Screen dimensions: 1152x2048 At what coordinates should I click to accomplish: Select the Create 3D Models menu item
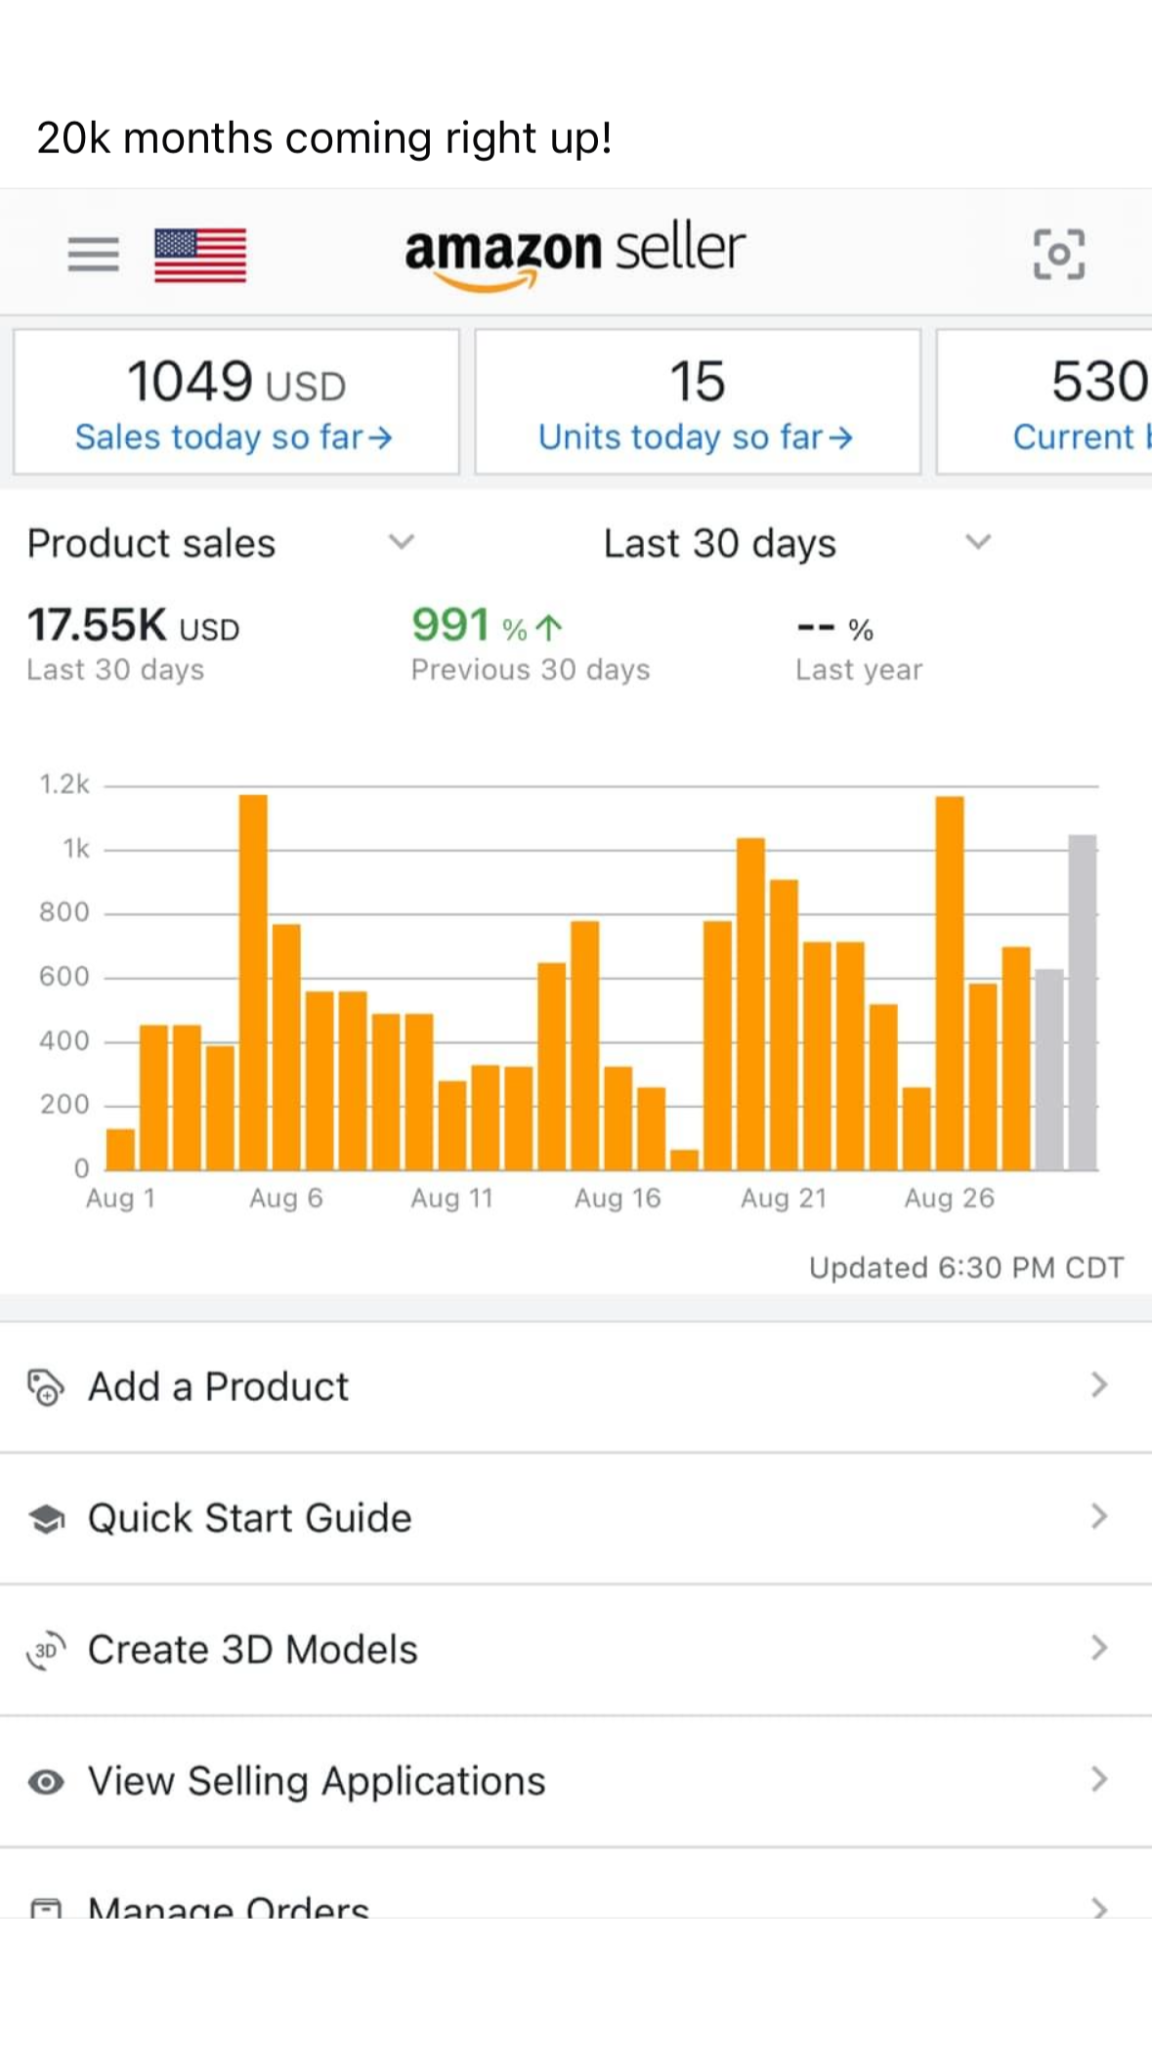click(253, 1650)
